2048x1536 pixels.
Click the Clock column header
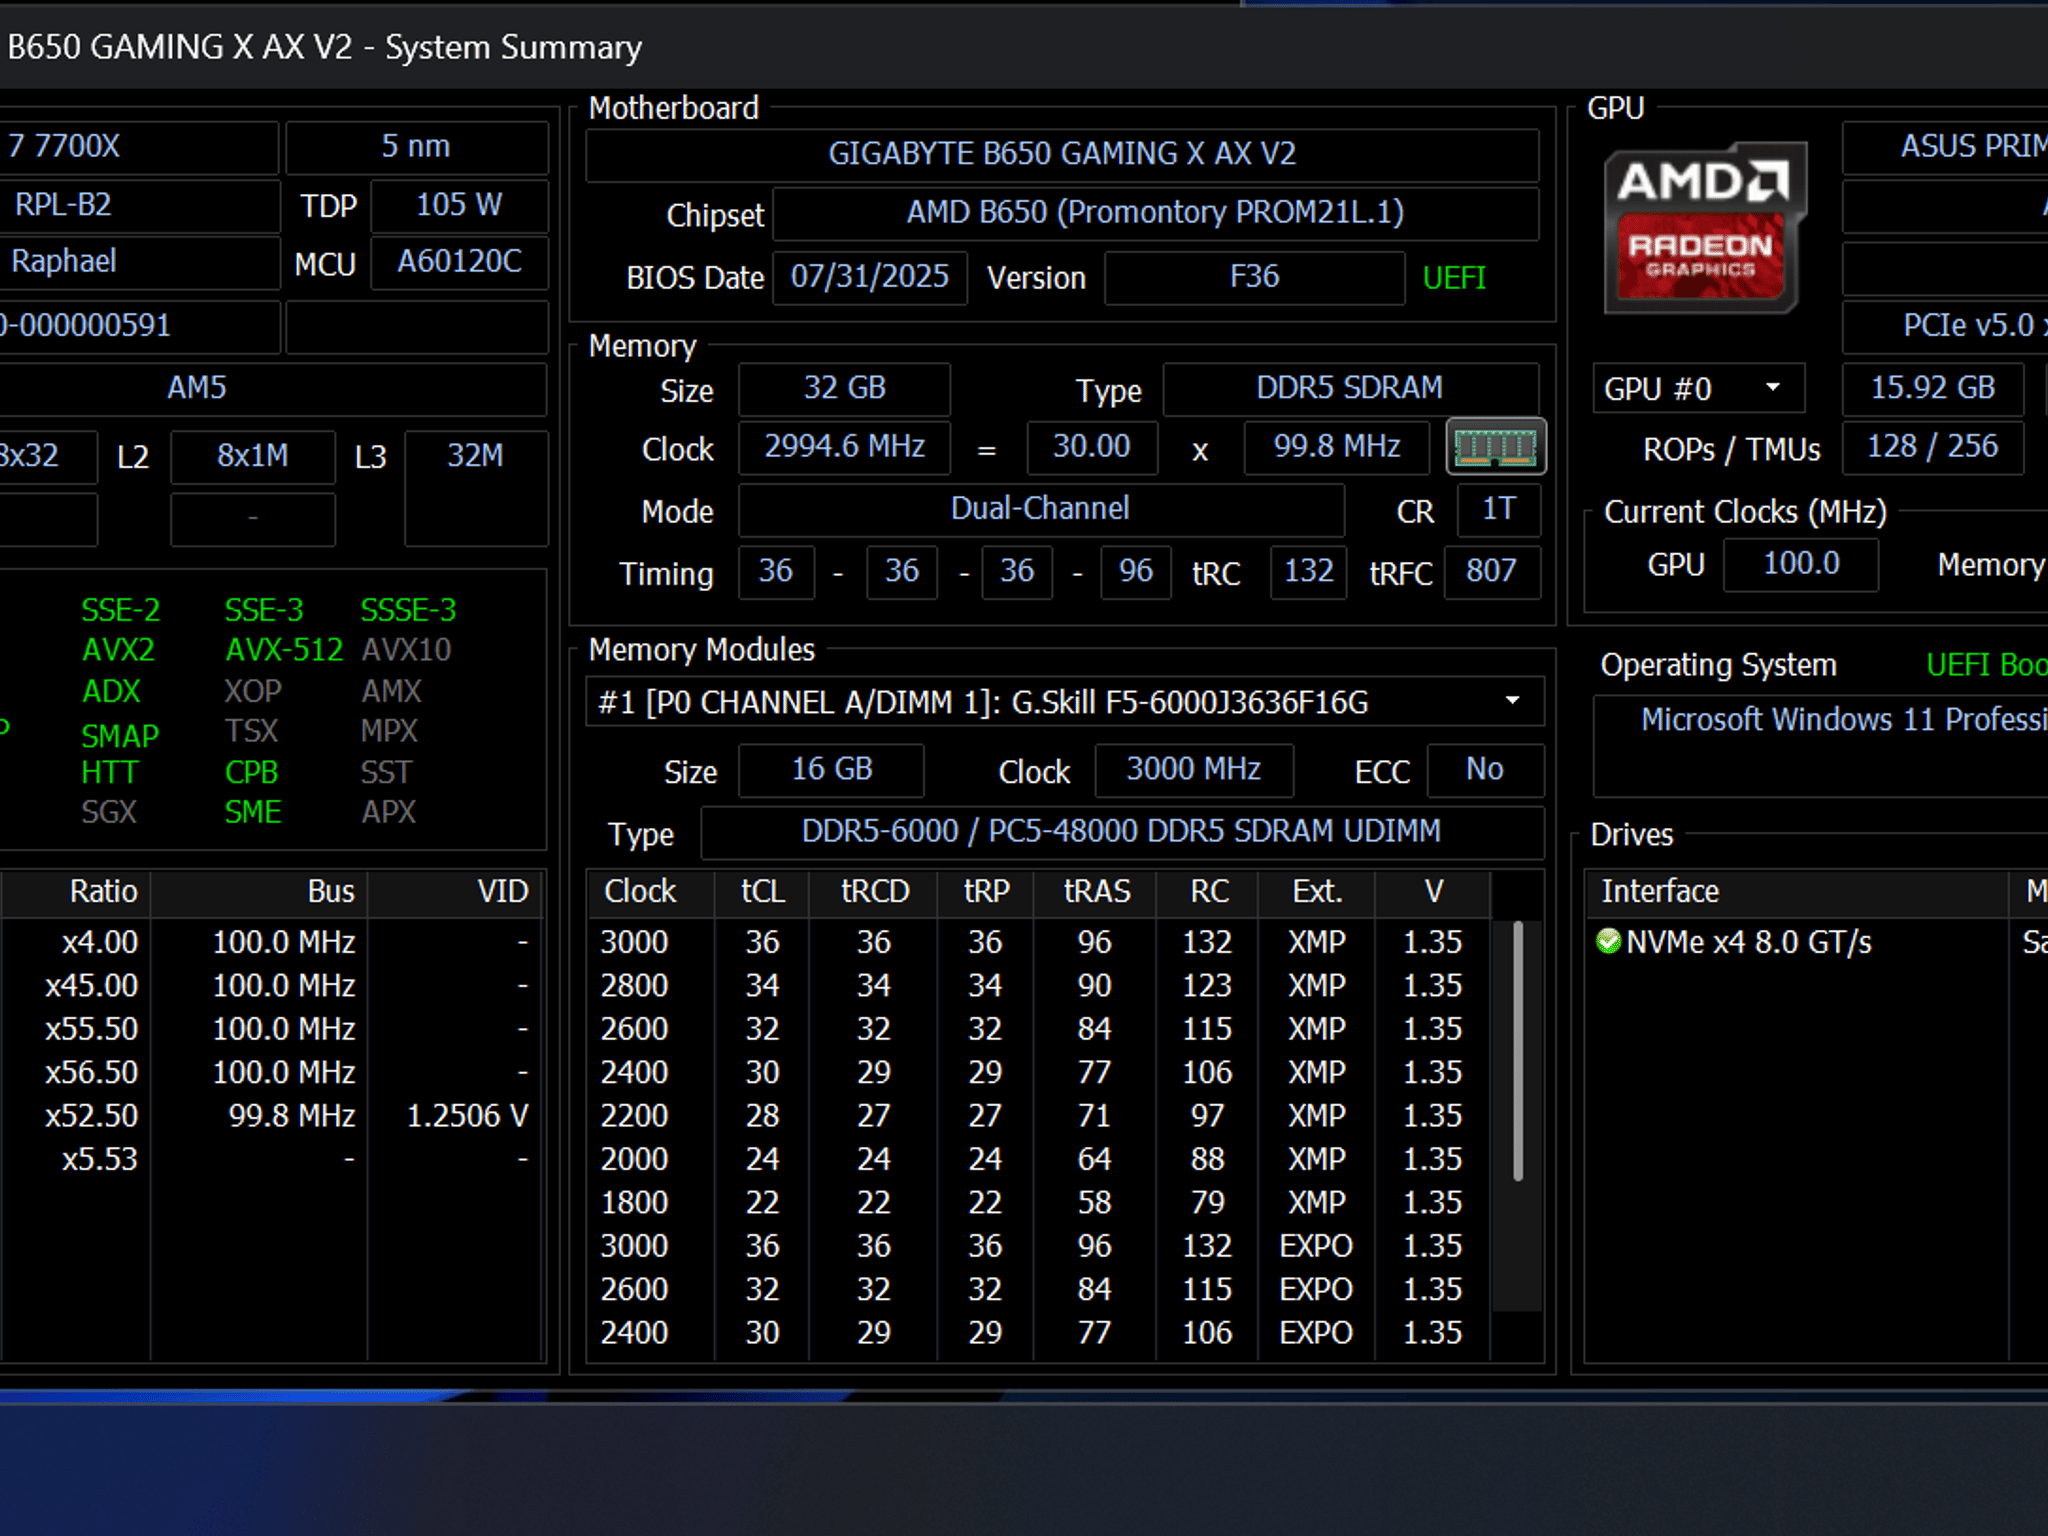tap(650, 891)
